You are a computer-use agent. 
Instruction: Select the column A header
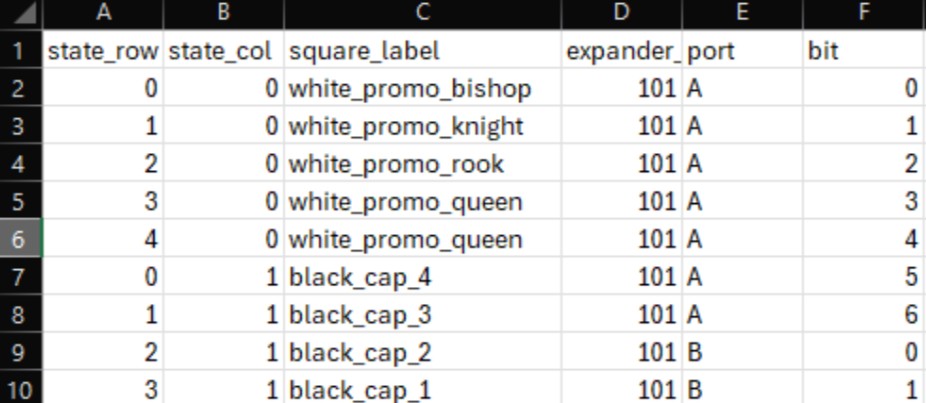[102, 13]
